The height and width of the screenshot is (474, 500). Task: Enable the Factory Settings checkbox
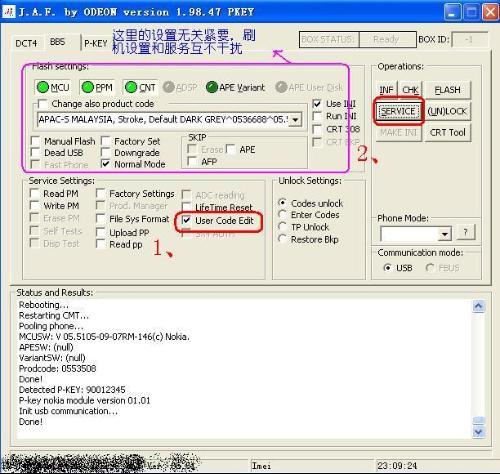pyautogui.click(x=101, y=194)
